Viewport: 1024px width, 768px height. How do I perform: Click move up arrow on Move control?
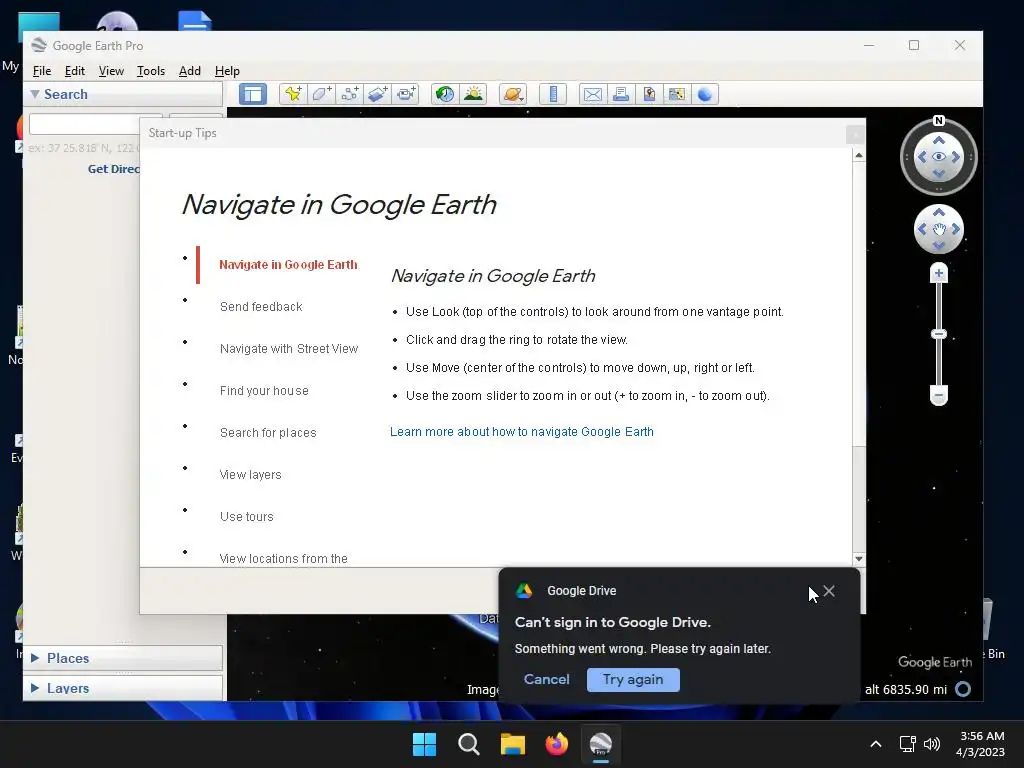[x=938, y=212]
